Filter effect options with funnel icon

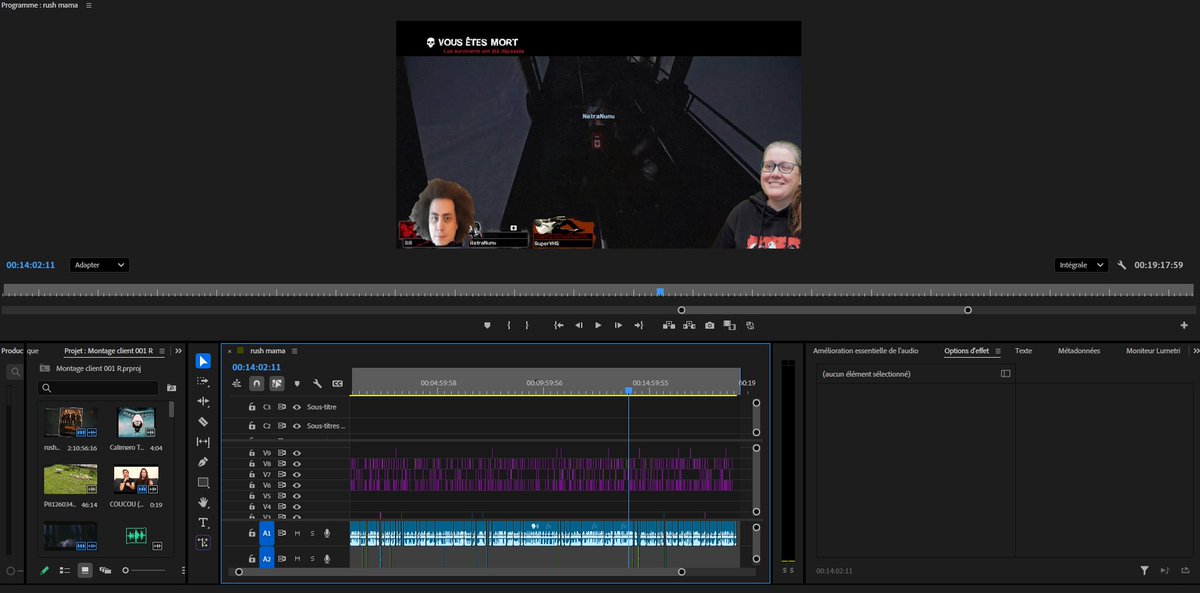(x=1144, y=570)
